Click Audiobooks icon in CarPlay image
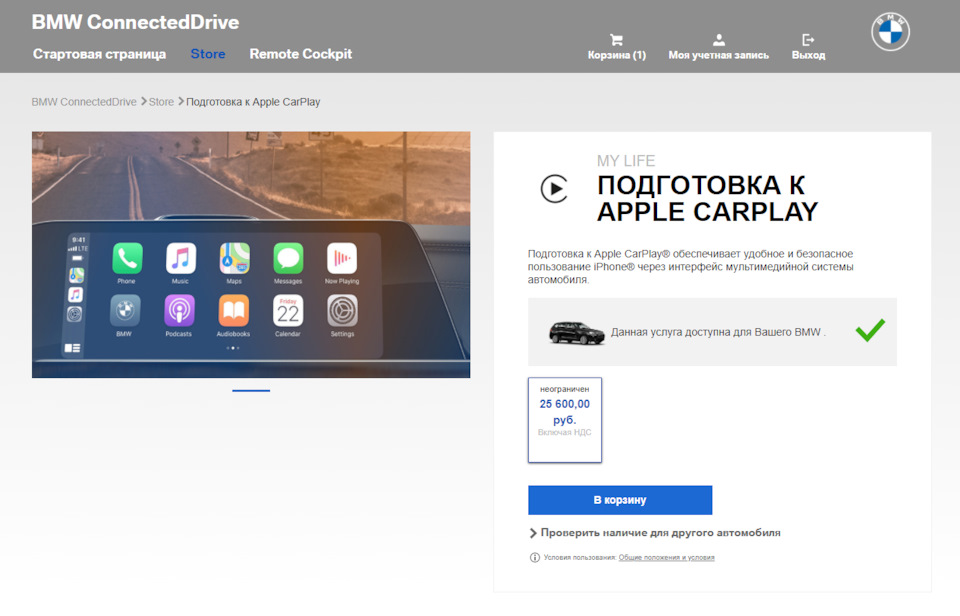This screenshot has height=616, width=960. pos(233,311)
